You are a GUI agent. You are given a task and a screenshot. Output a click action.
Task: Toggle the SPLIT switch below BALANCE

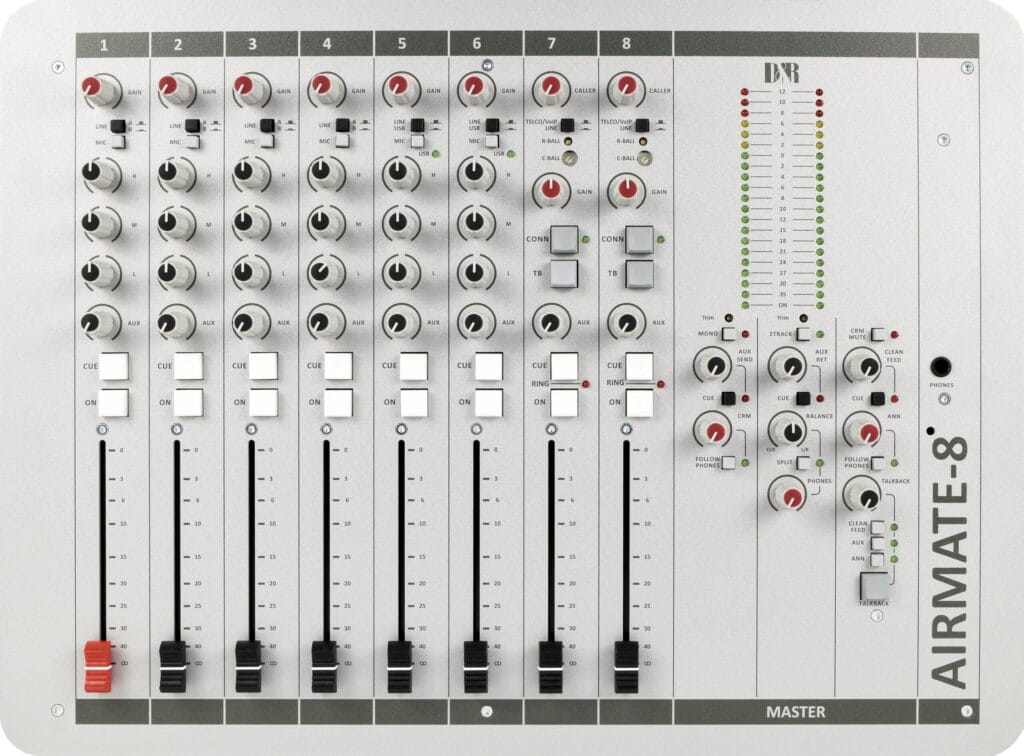point(802,463)
